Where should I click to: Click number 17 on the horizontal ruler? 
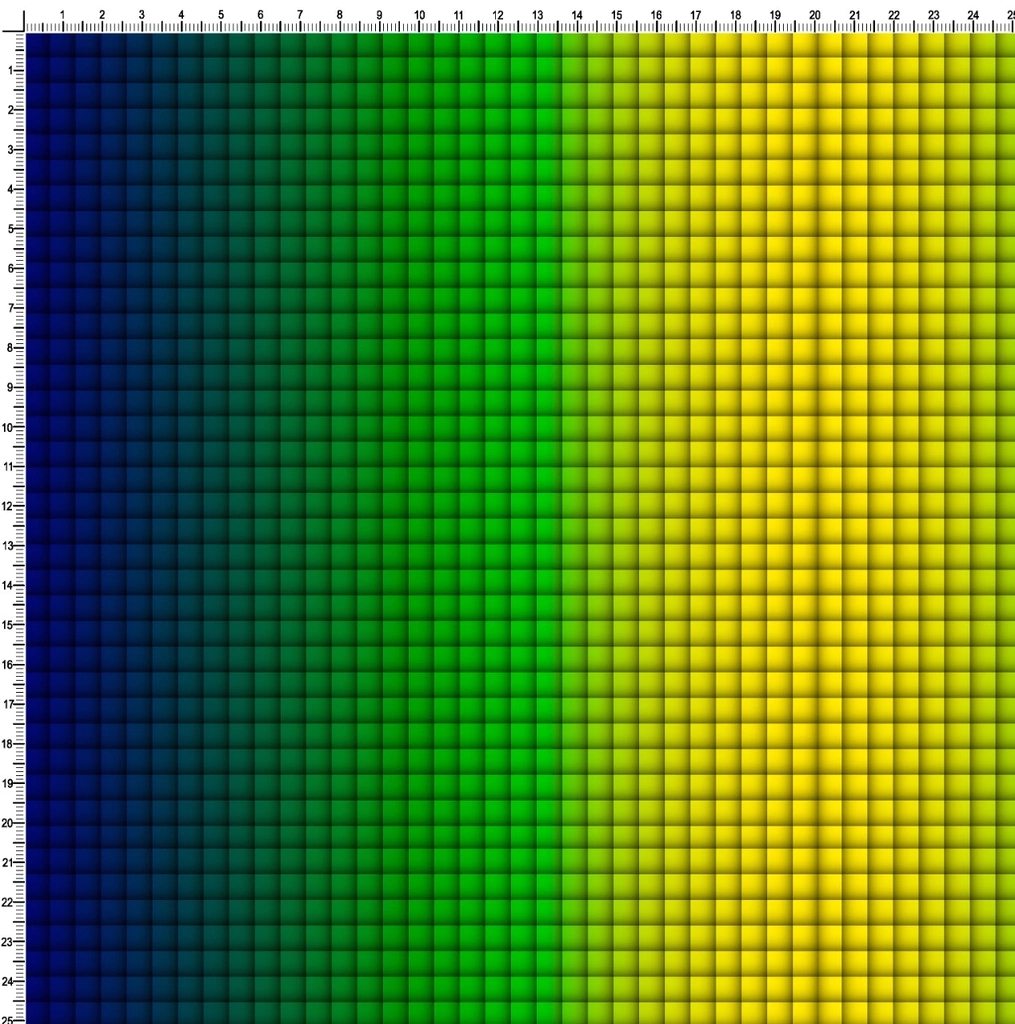(x=695, y=14)
